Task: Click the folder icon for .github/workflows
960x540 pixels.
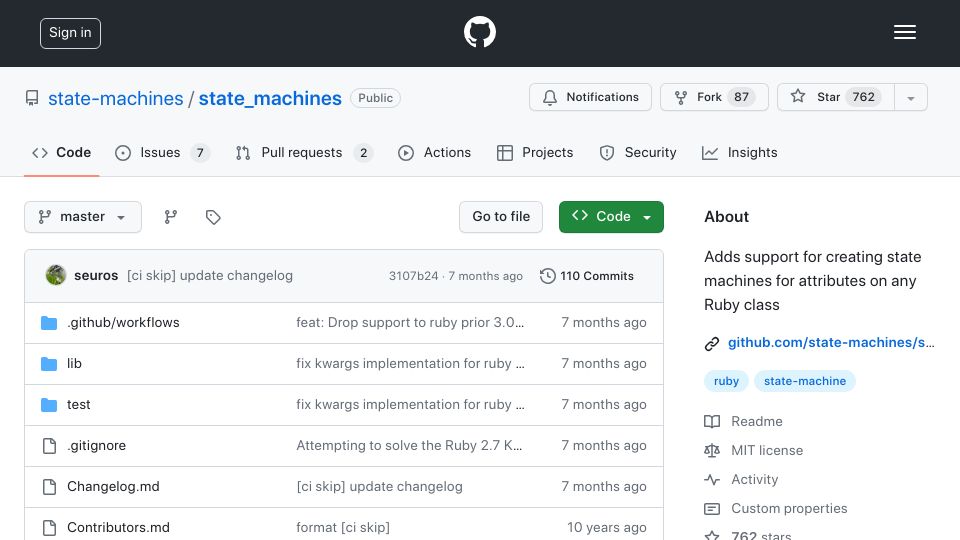Action: [49, 323]
